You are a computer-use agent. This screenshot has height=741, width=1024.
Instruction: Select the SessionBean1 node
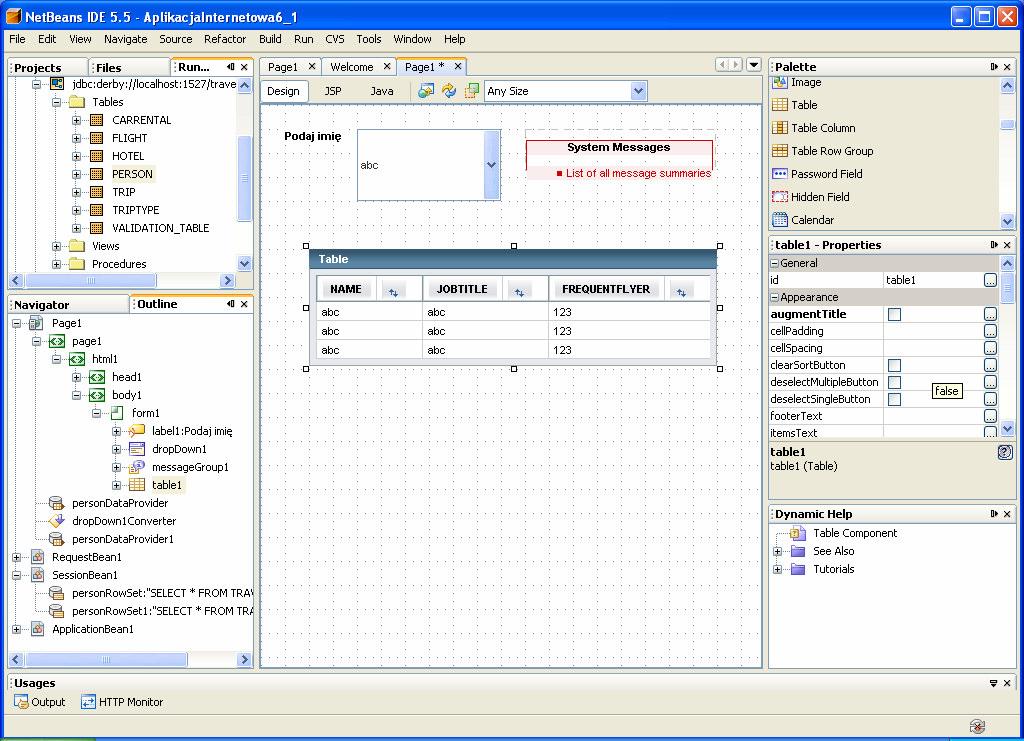pos(85,575)
